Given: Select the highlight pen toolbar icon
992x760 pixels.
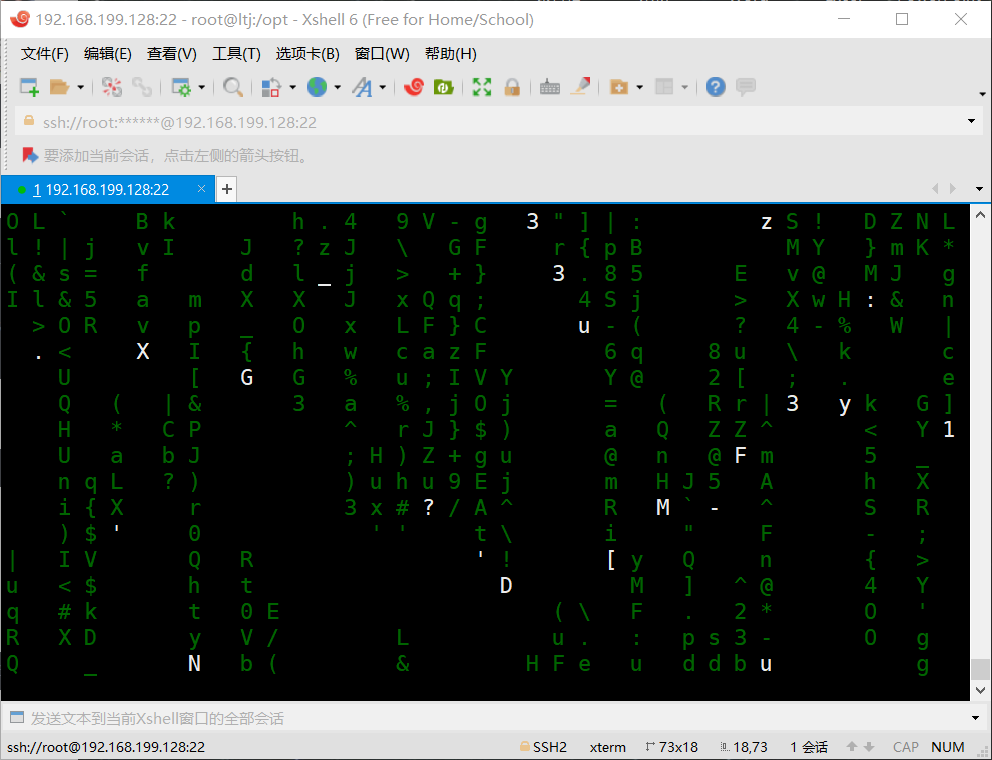Looking at the screenshot, I should (x=580, y=87).
